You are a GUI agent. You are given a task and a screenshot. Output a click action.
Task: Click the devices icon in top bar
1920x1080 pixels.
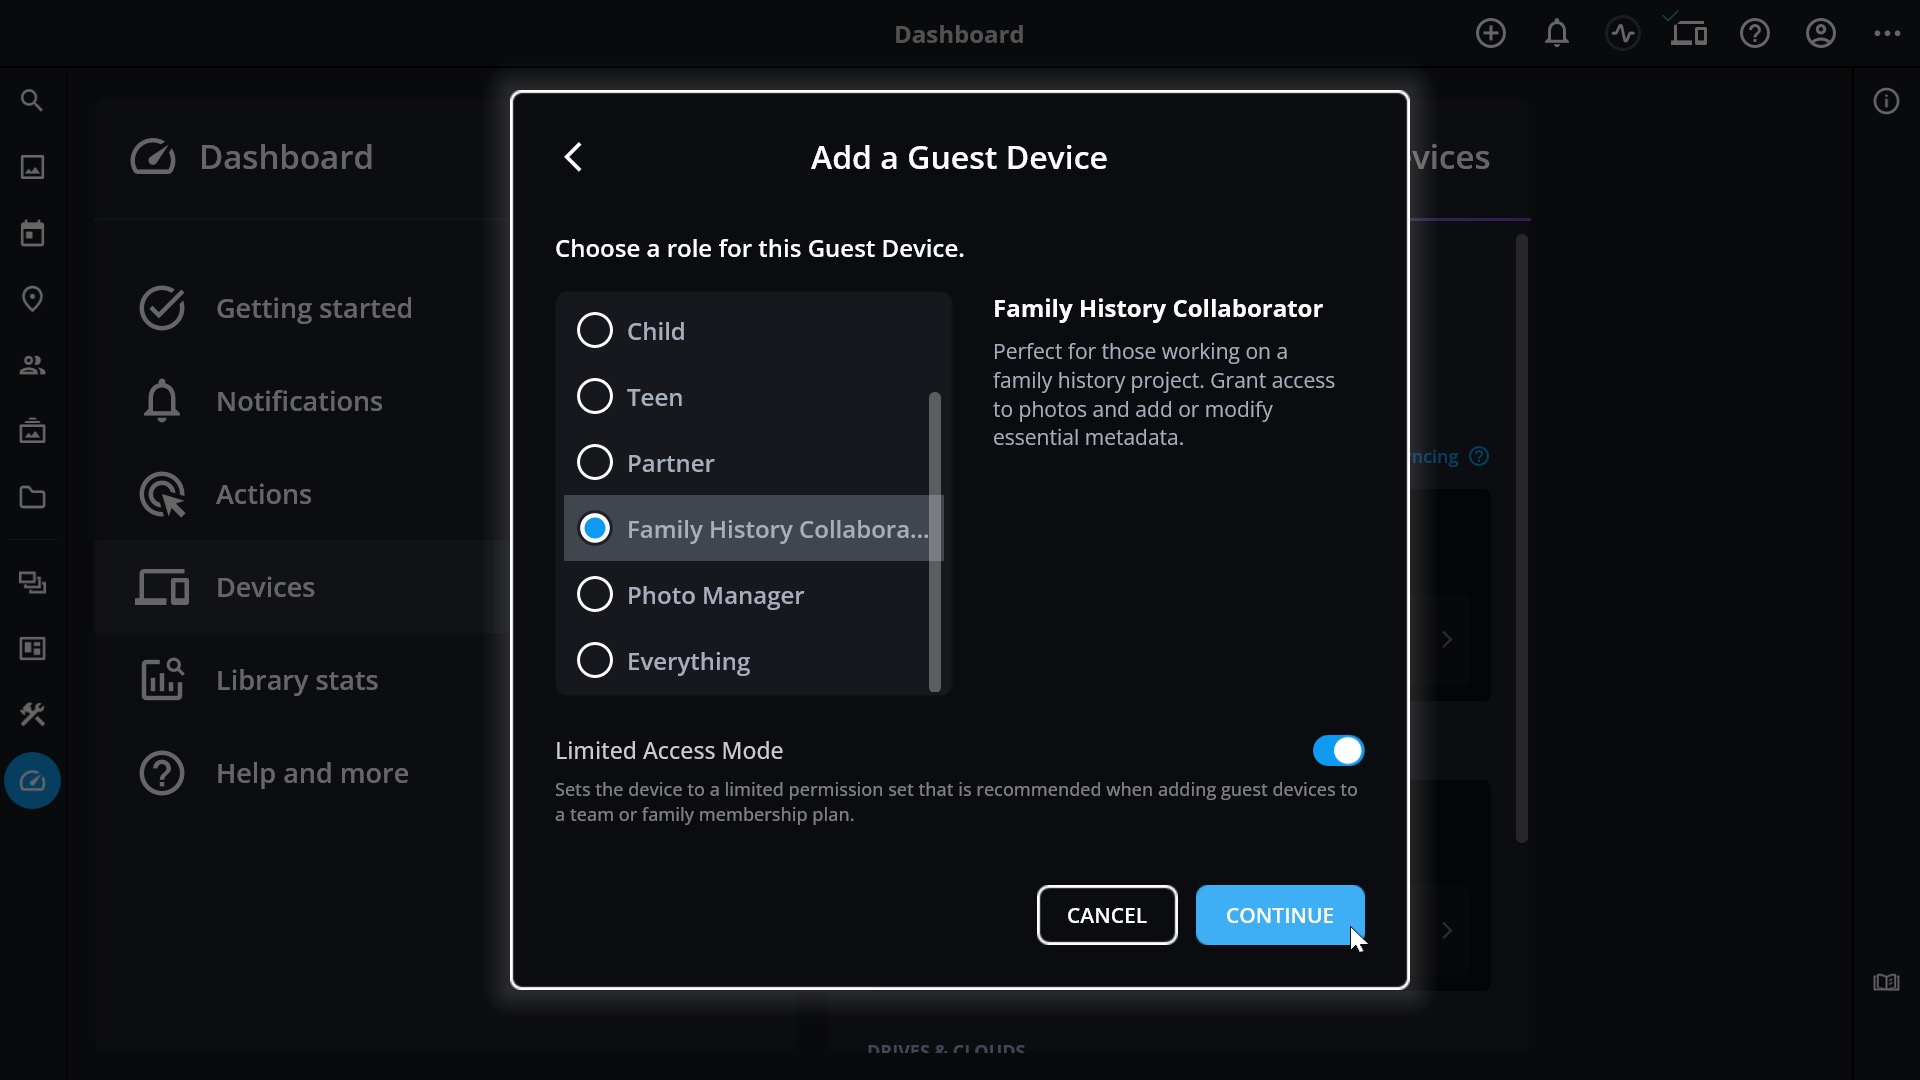tap(1688, 34)
